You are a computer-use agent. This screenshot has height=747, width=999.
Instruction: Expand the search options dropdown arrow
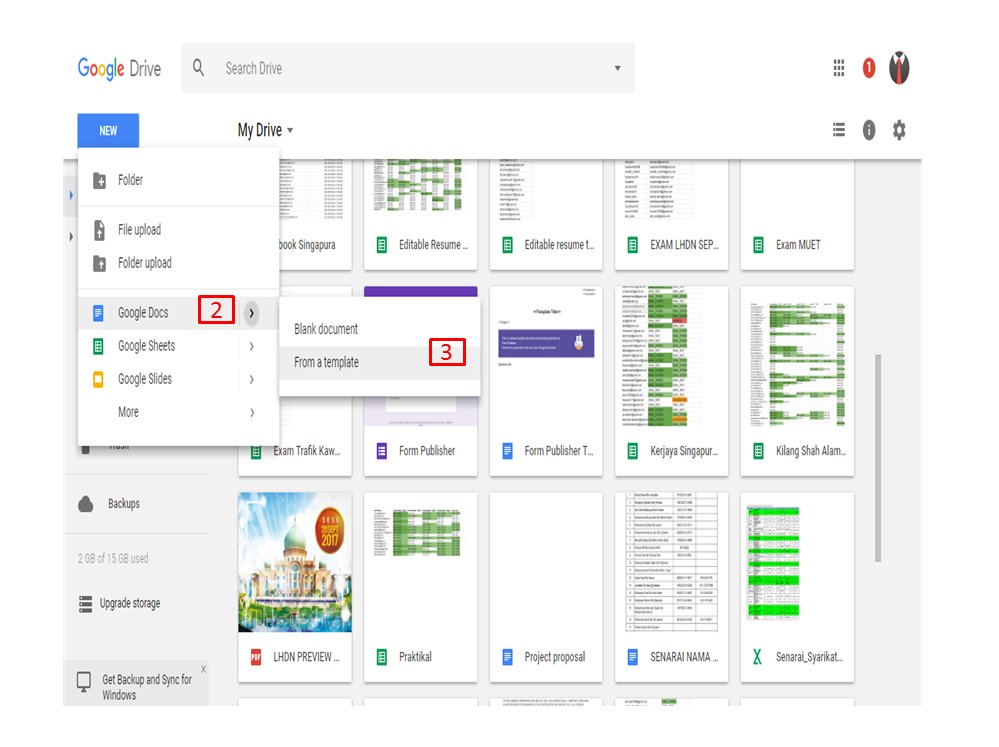(617, 68)
